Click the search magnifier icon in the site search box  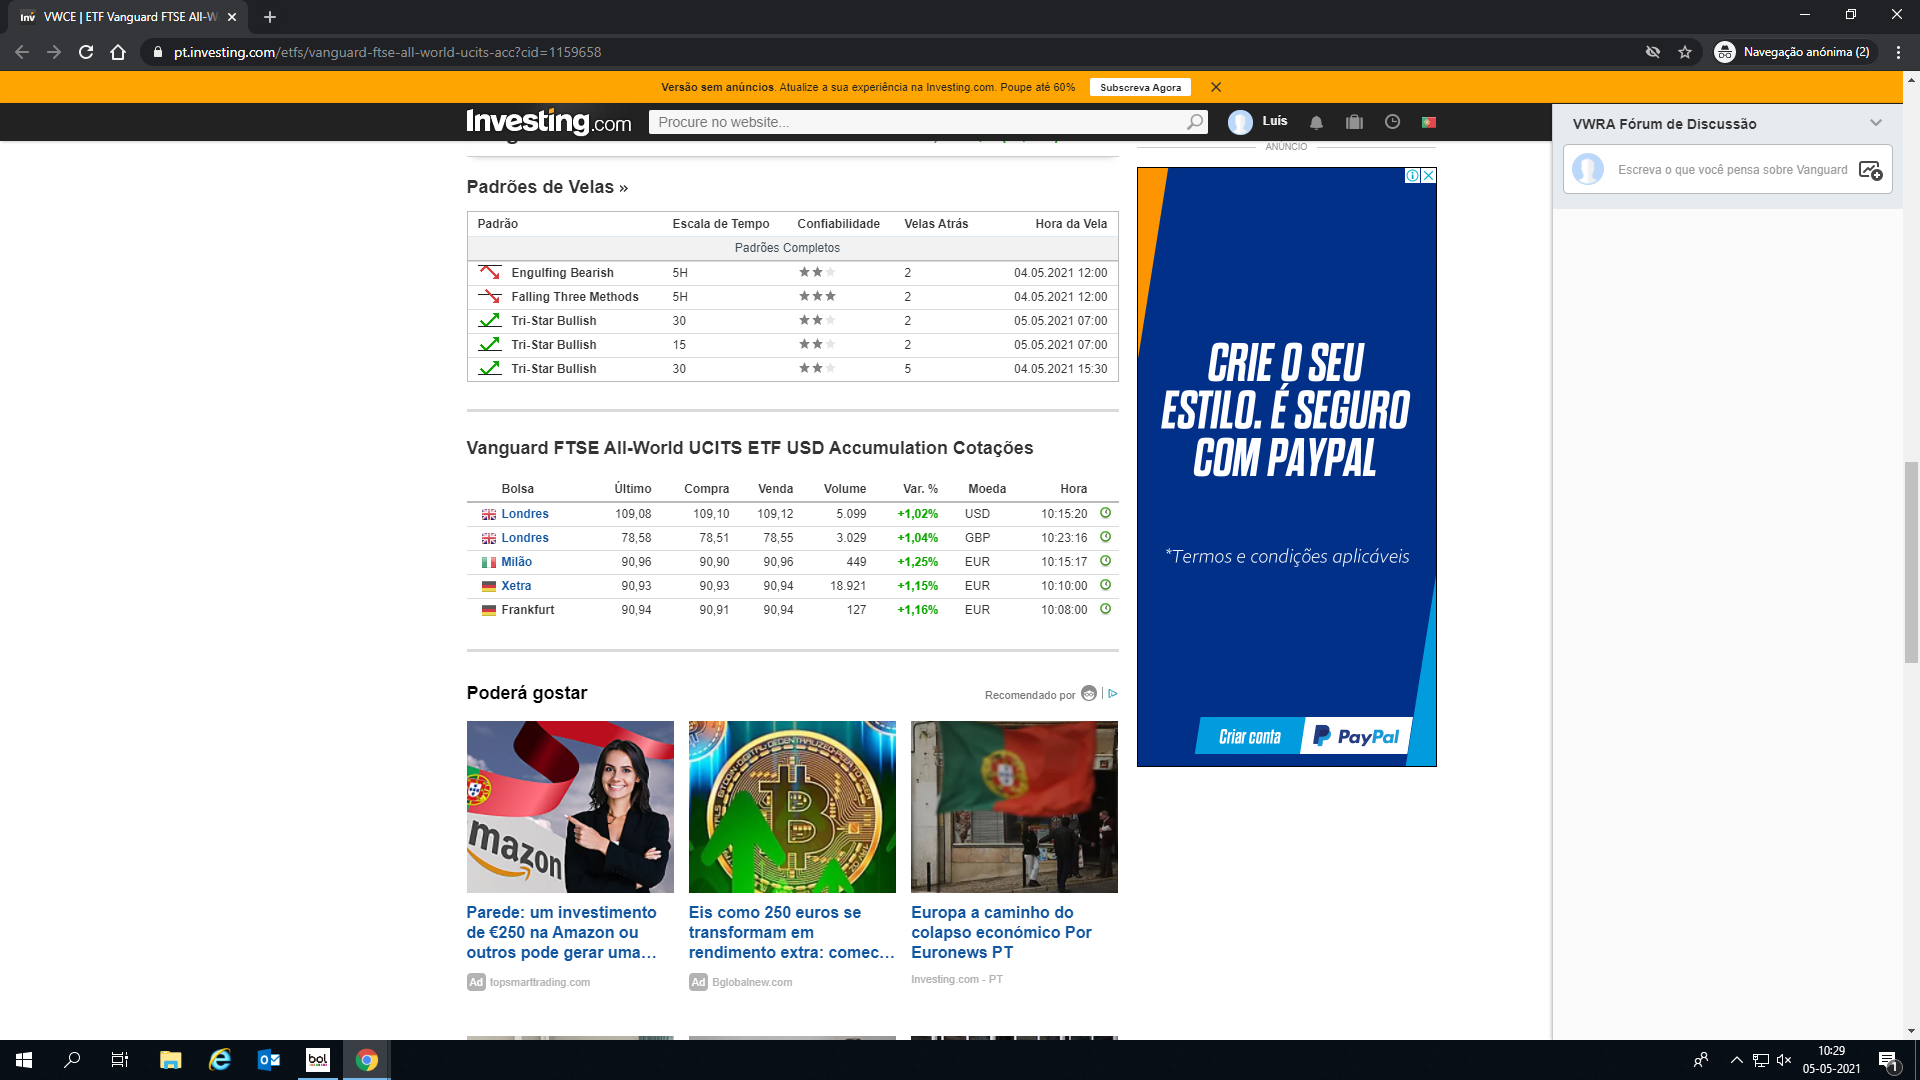(1194, 122)
